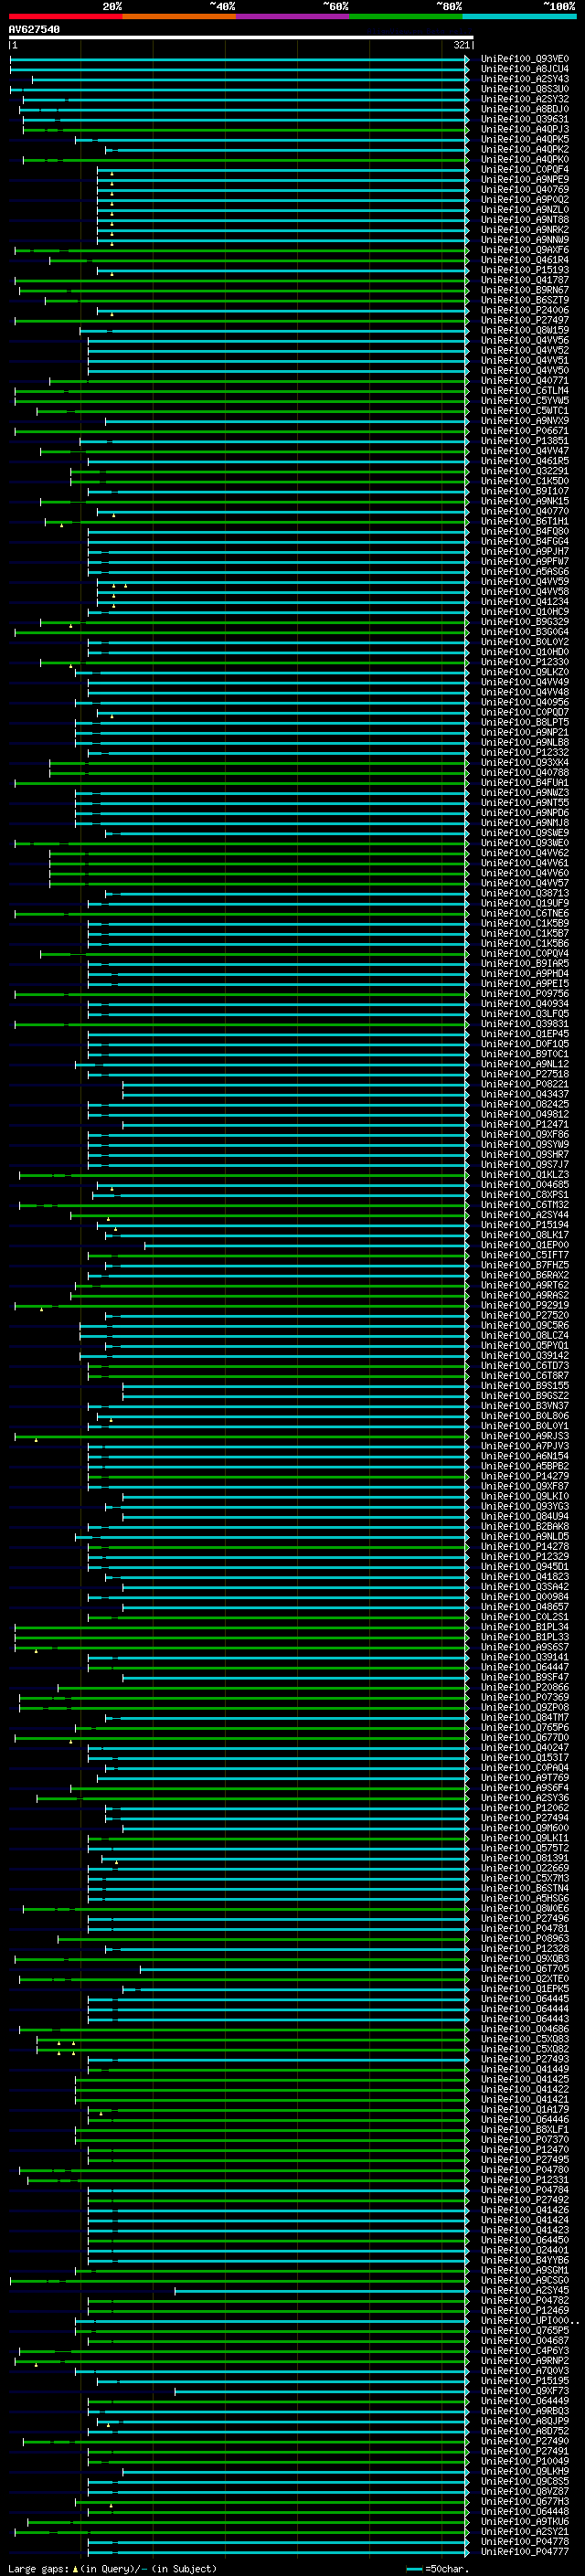Image resolution: width=585 pixels, height=2576 pixels.
Task: Click the white query sequence bar 1–321
Action: 241,38
